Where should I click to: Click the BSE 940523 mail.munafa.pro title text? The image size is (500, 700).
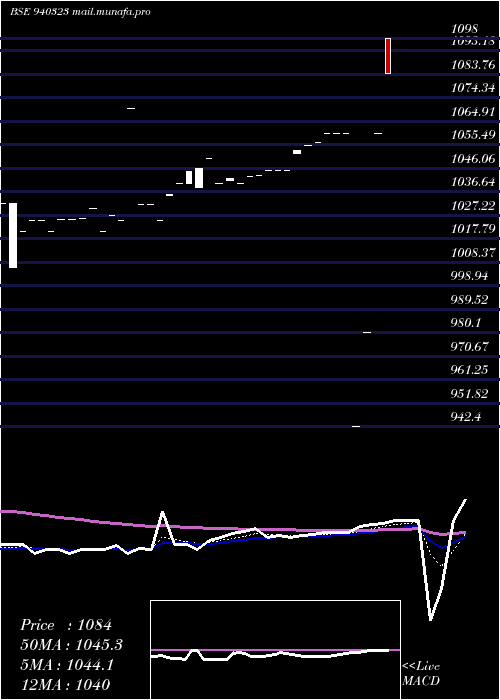tap(80, 12)
